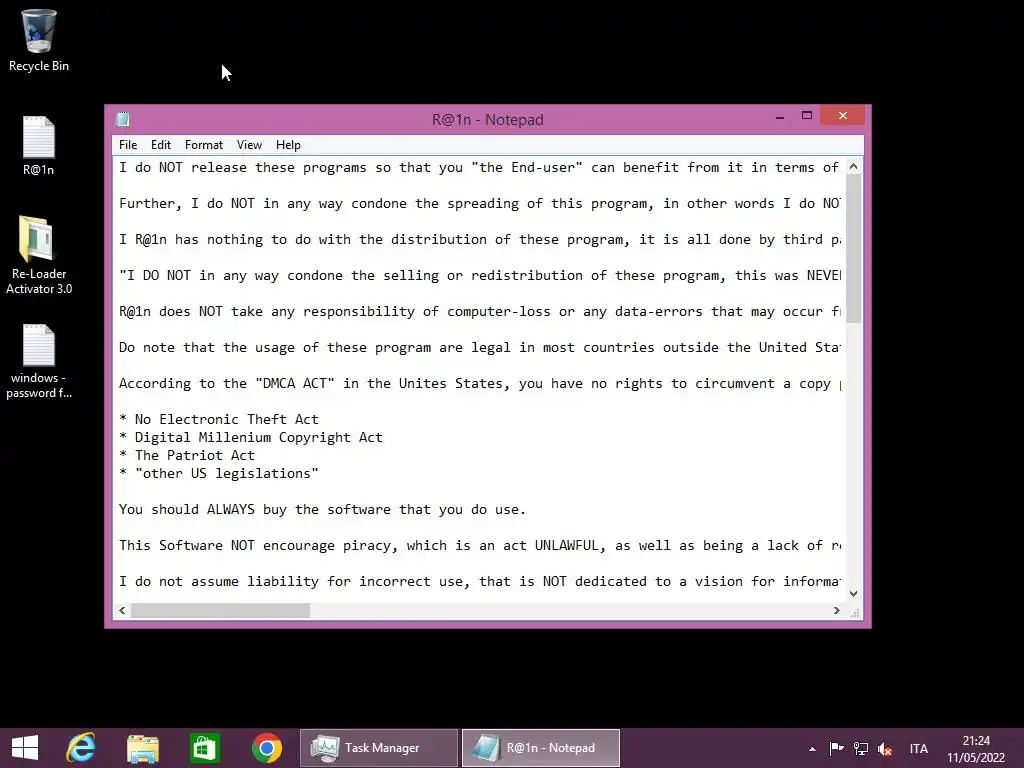The image size is (1024, 768).
Task: Click the horizontal scrollbar thumb
Action: tap(220, 611)
